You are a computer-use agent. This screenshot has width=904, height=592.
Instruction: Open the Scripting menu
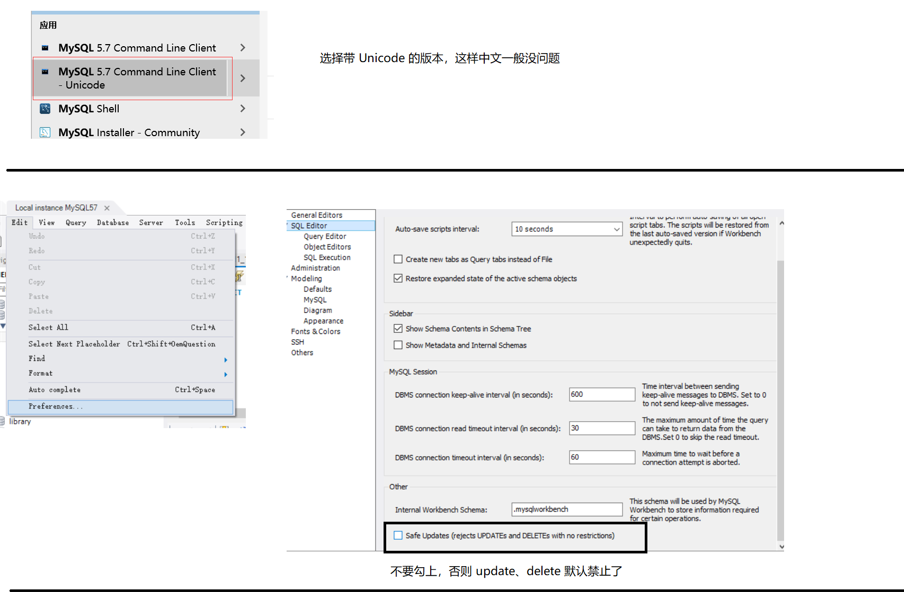point(224,223)
